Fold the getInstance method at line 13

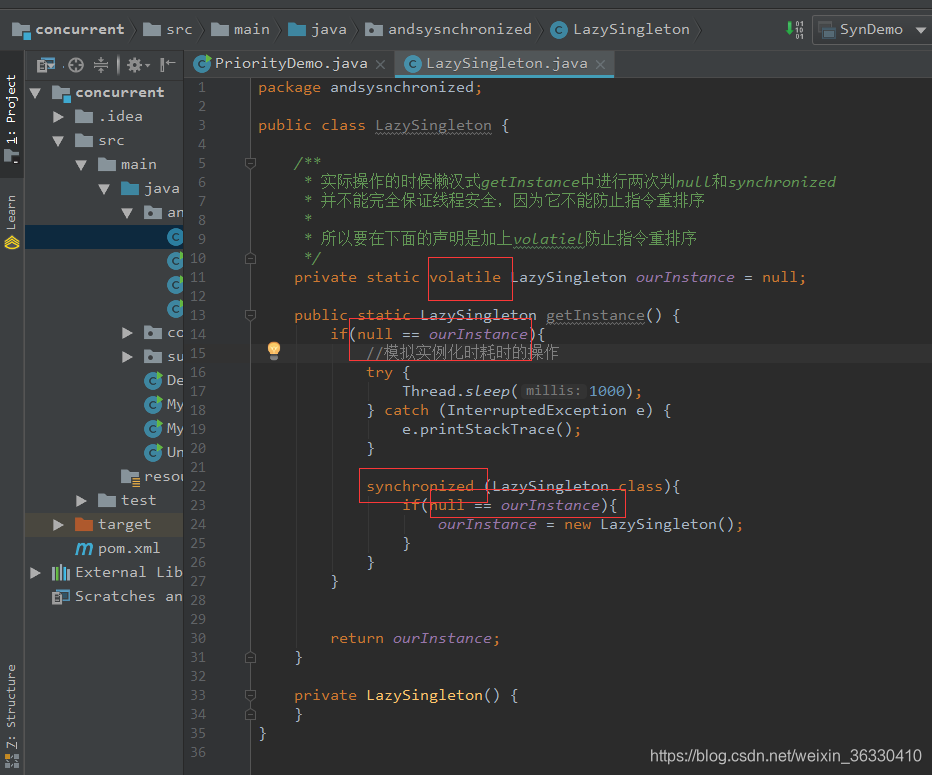pyautogui.click(x=250, y=315)
